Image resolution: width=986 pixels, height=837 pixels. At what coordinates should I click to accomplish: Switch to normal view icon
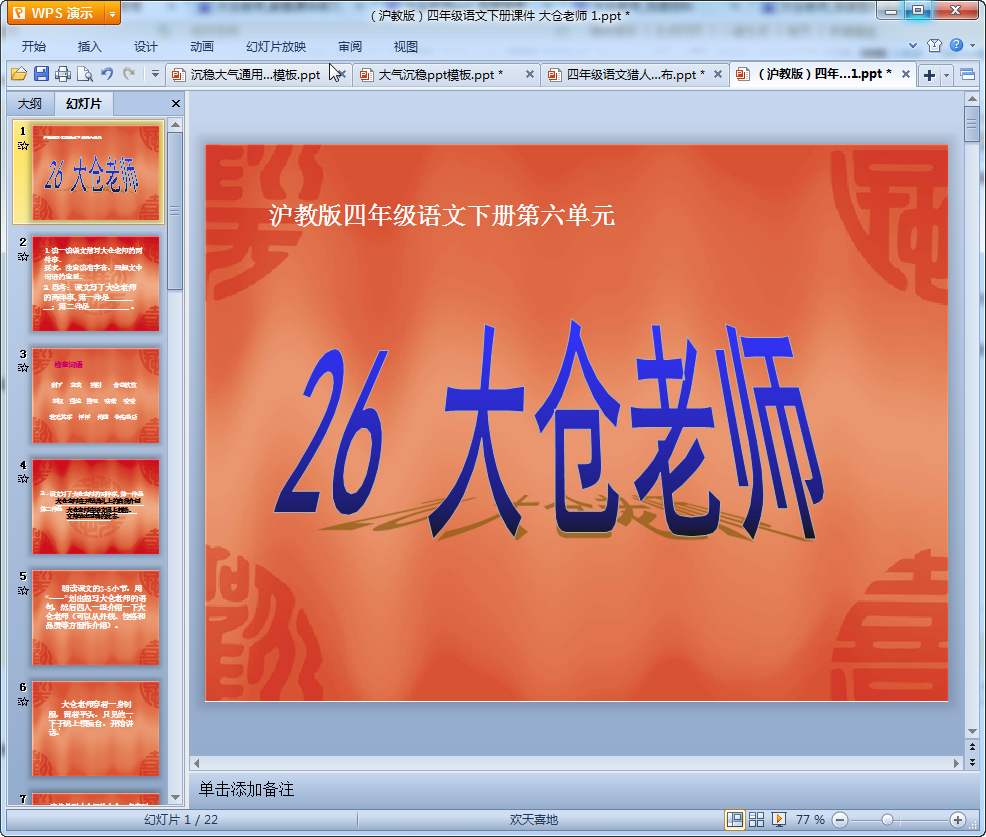point(734,819)
